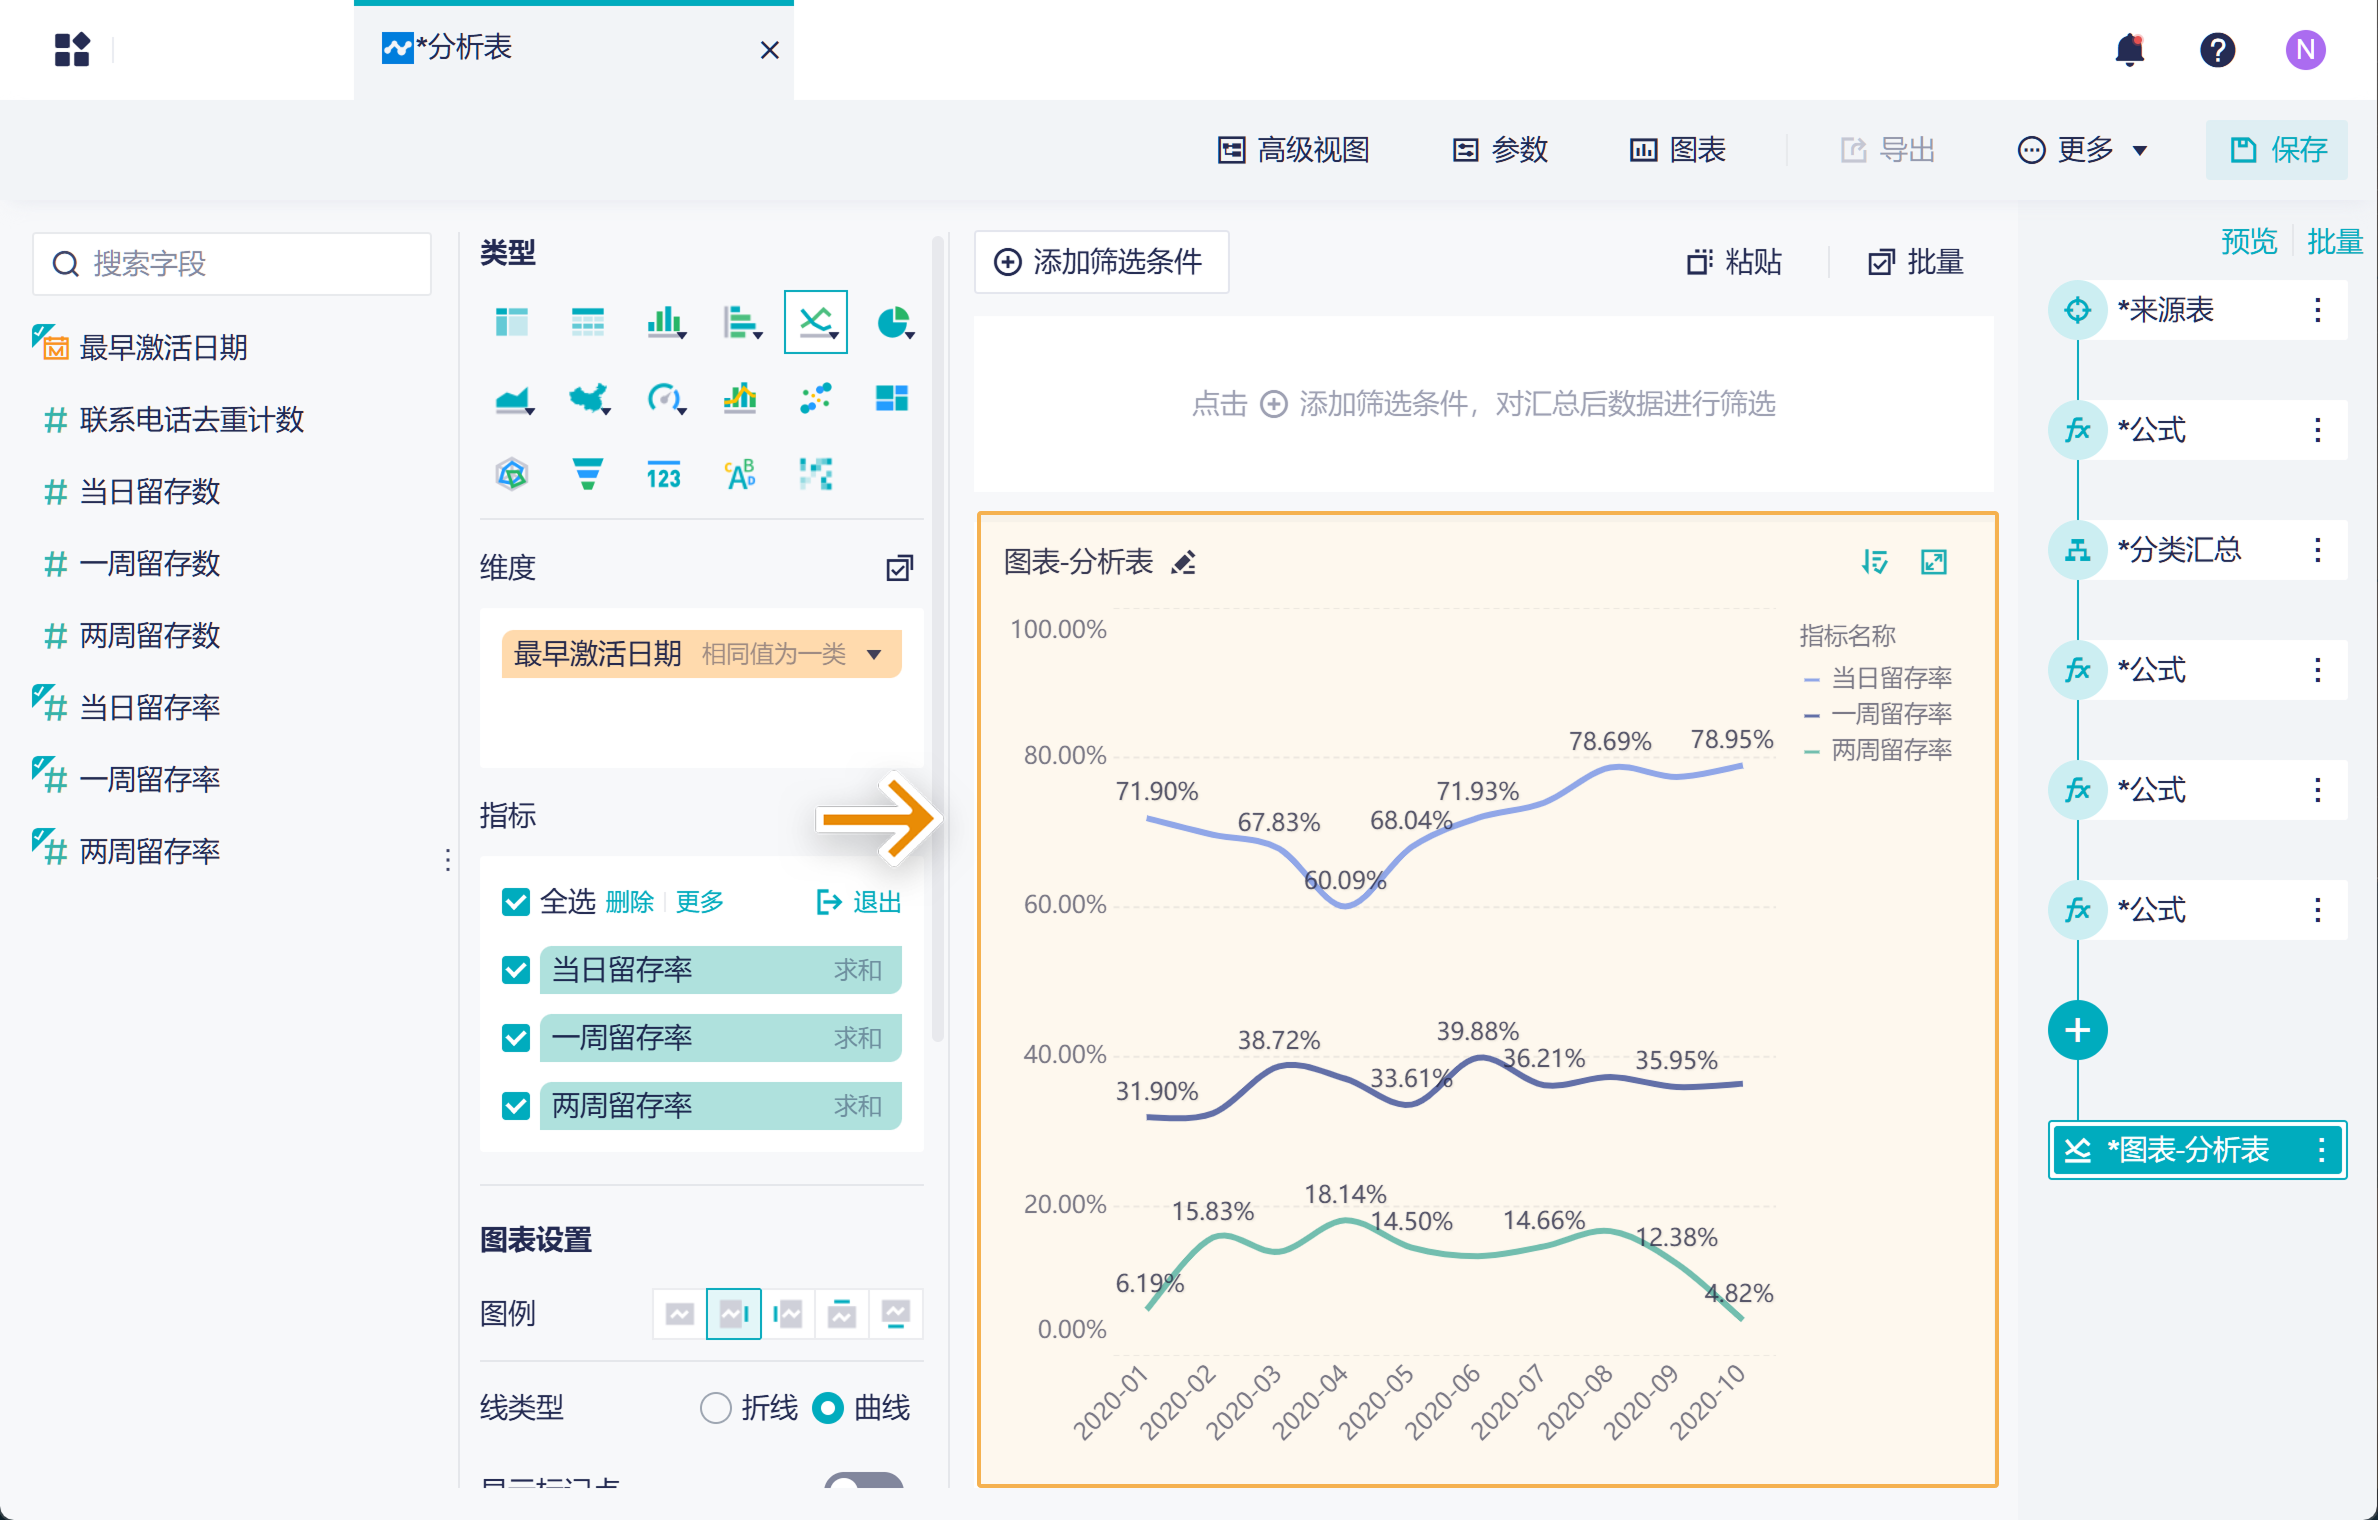Open the 高级视图 menu item

[1294, 150]
